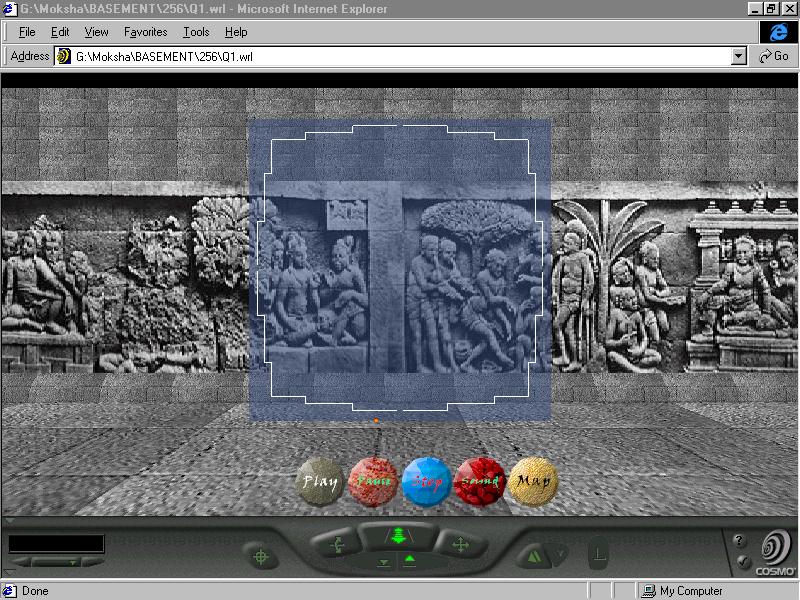Open the gold Map sphere
The width and height of the screenshot is (800, 600).
tap(532, 480)
